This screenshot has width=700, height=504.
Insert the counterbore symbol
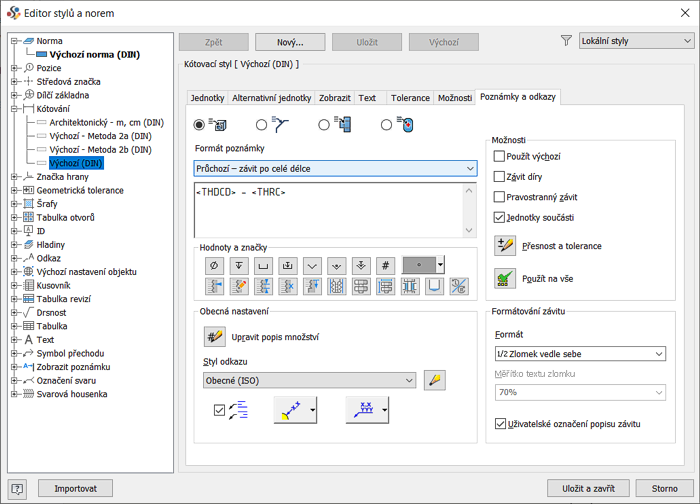[x=262, y=266]
